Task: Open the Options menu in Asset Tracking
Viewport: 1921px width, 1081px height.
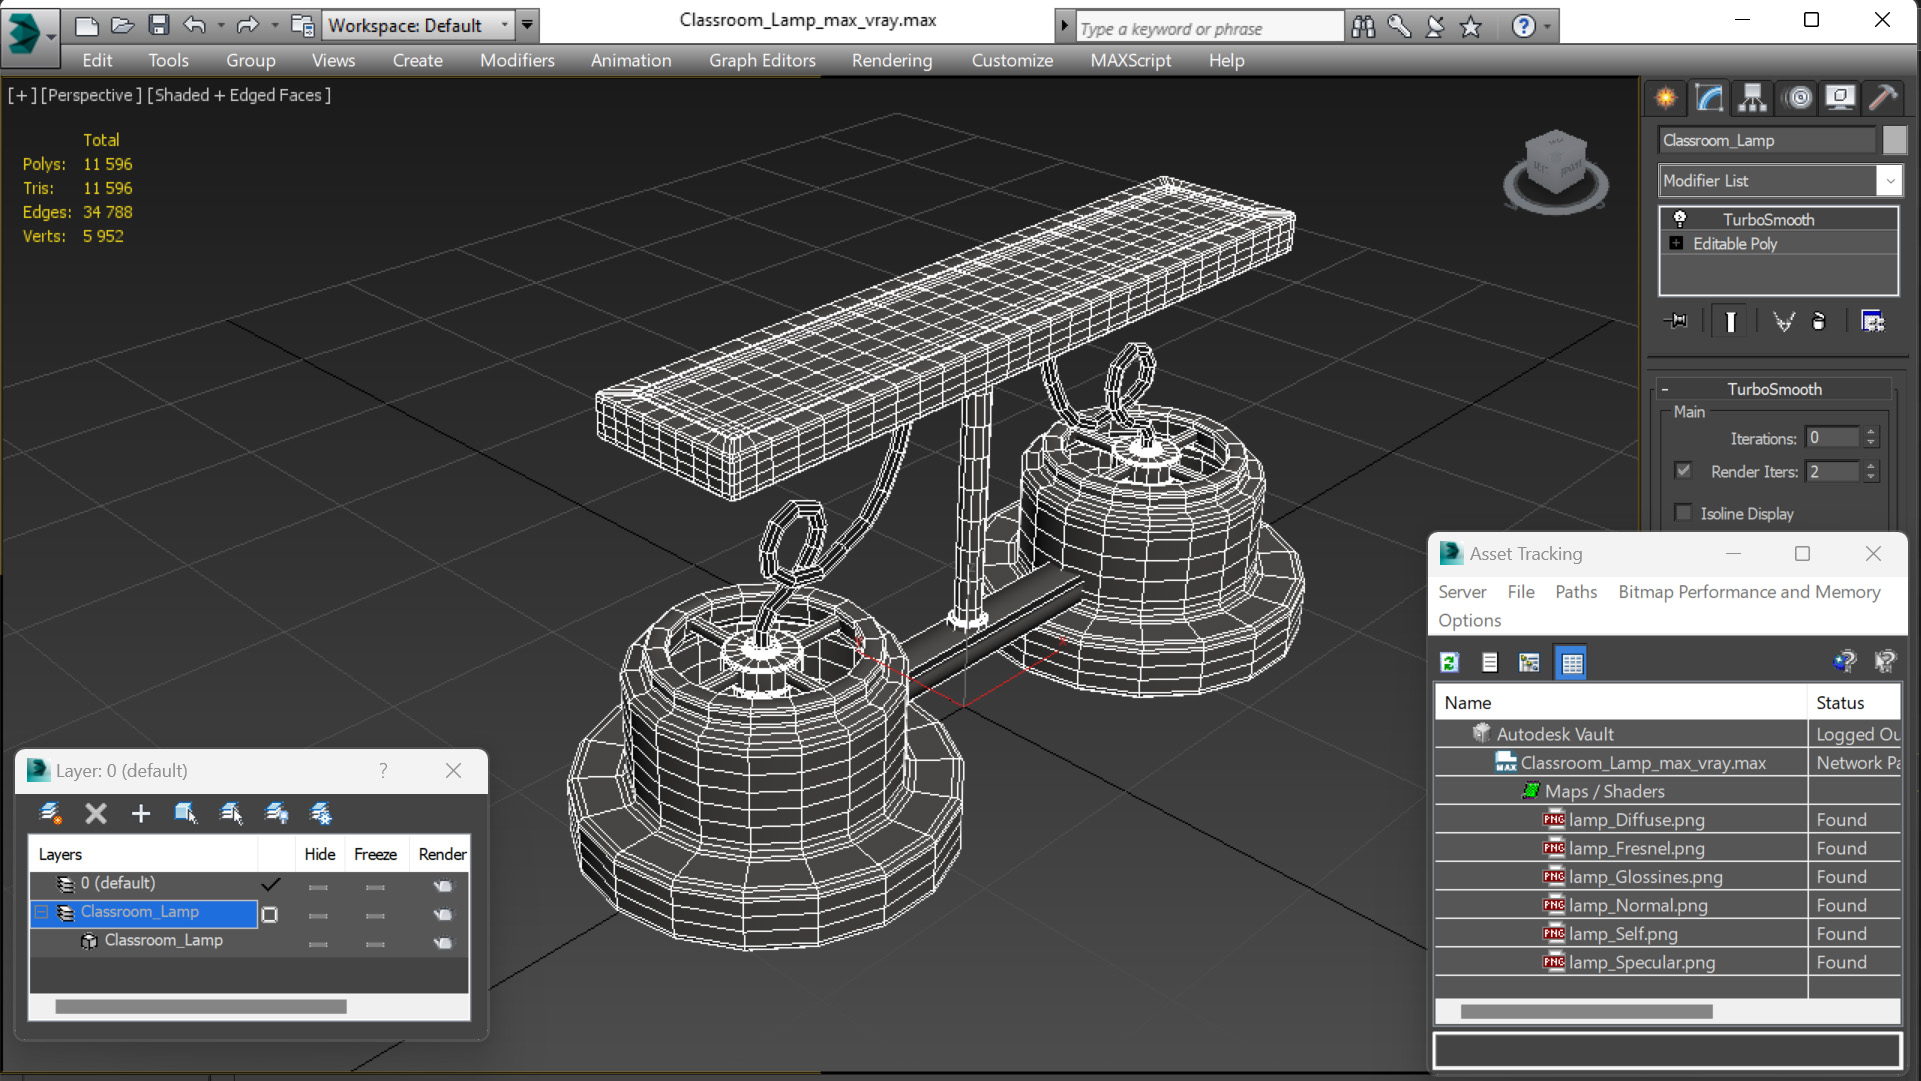Action: point(1469,620)
